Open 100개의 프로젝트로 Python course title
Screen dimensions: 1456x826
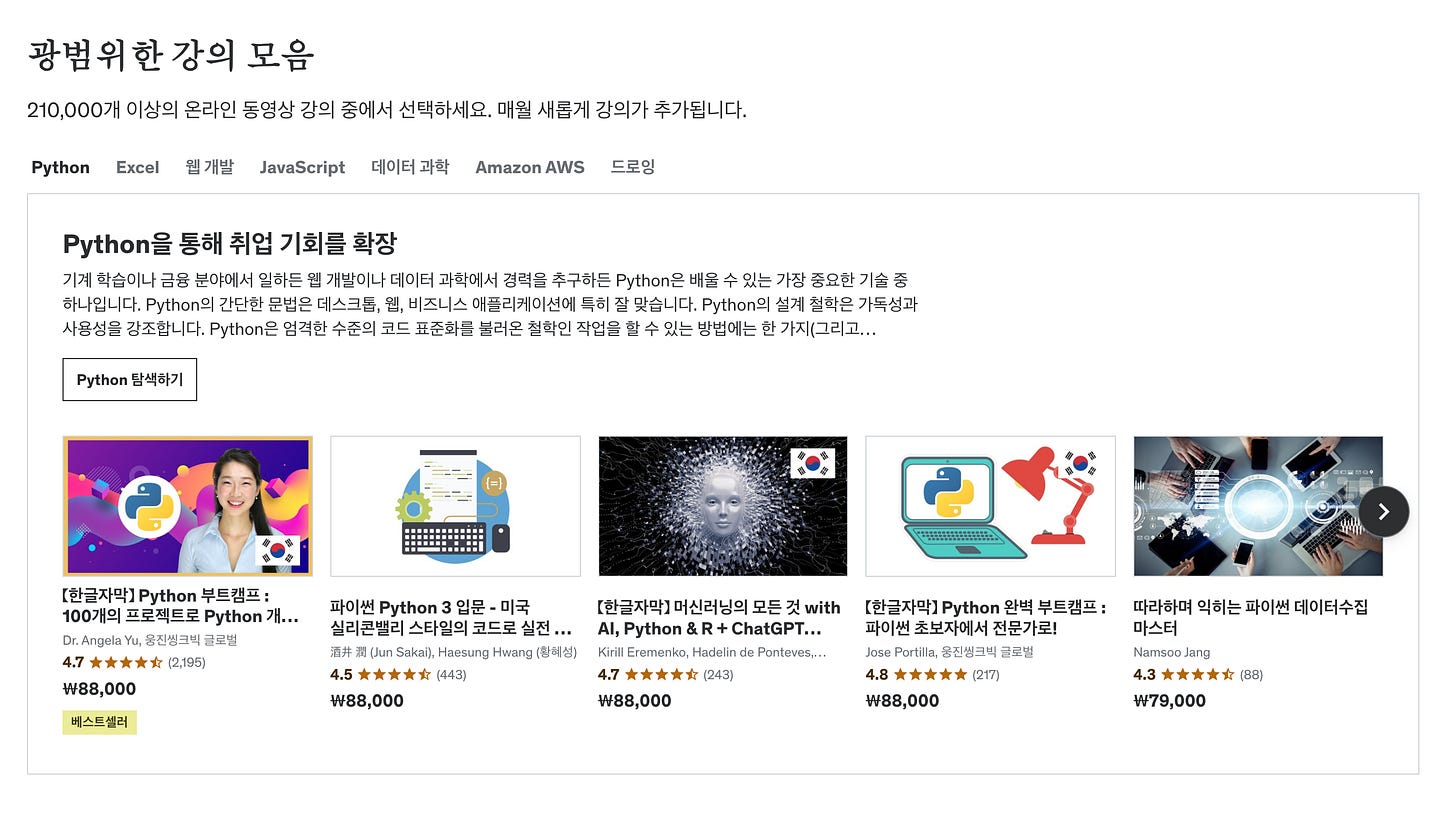(x=181, y=606)
